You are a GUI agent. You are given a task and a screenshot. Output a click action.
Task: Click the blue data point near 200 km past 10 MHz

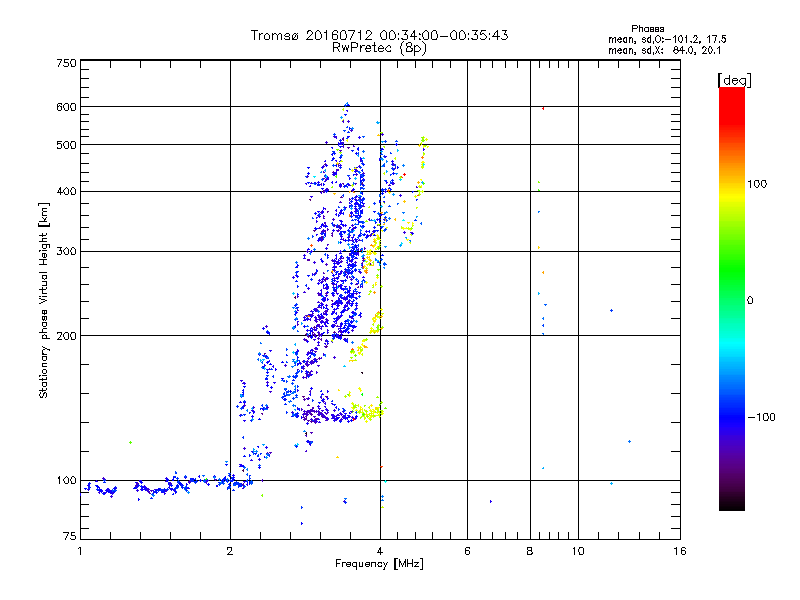click(x=611, y=310)
